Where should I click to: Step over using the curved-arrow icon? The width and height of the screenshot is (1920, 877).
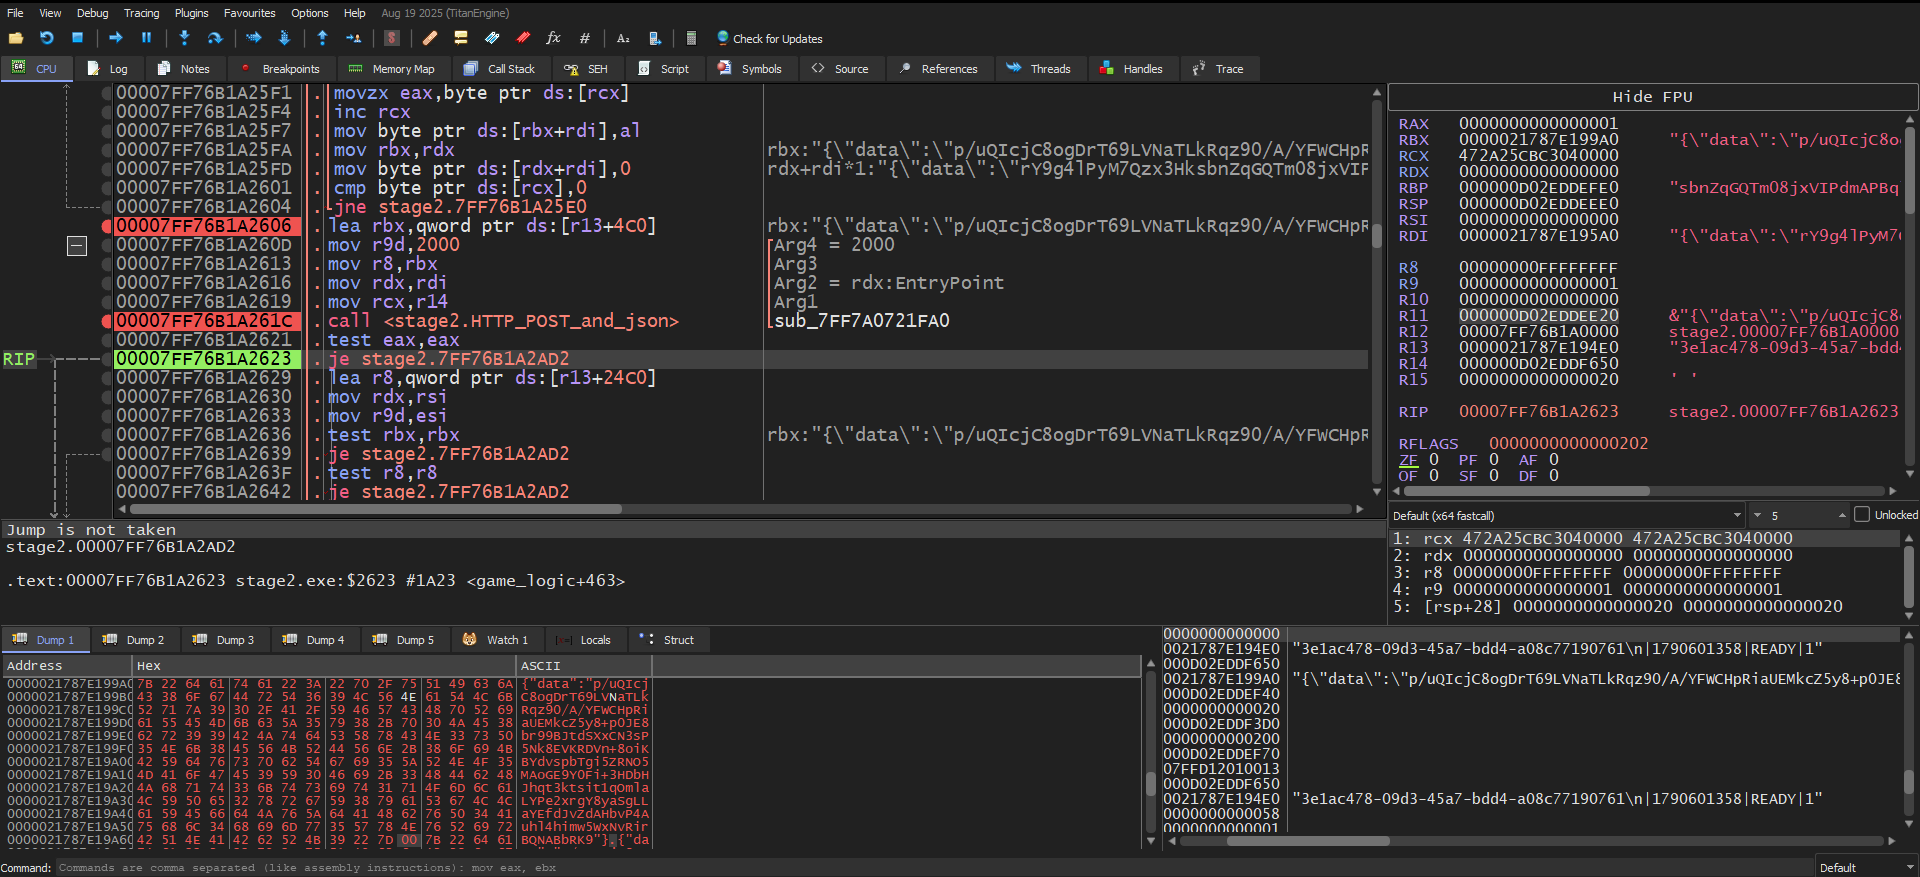pos(215,38)
